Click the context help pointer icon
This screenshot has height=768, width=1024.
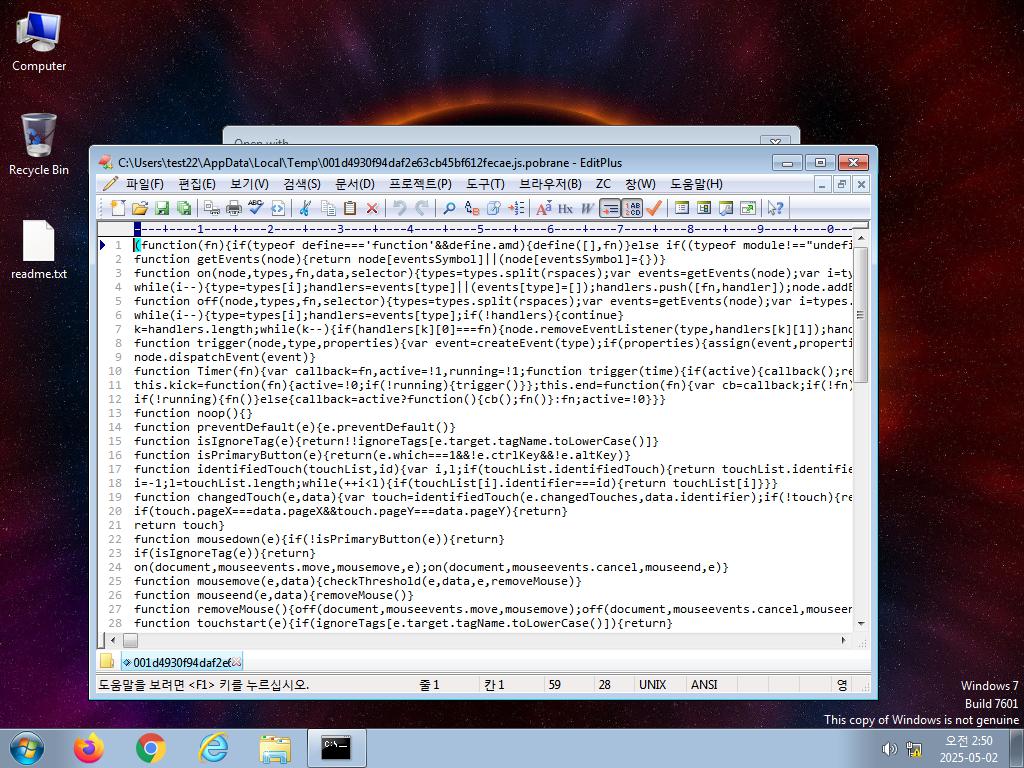pos(775,208)
